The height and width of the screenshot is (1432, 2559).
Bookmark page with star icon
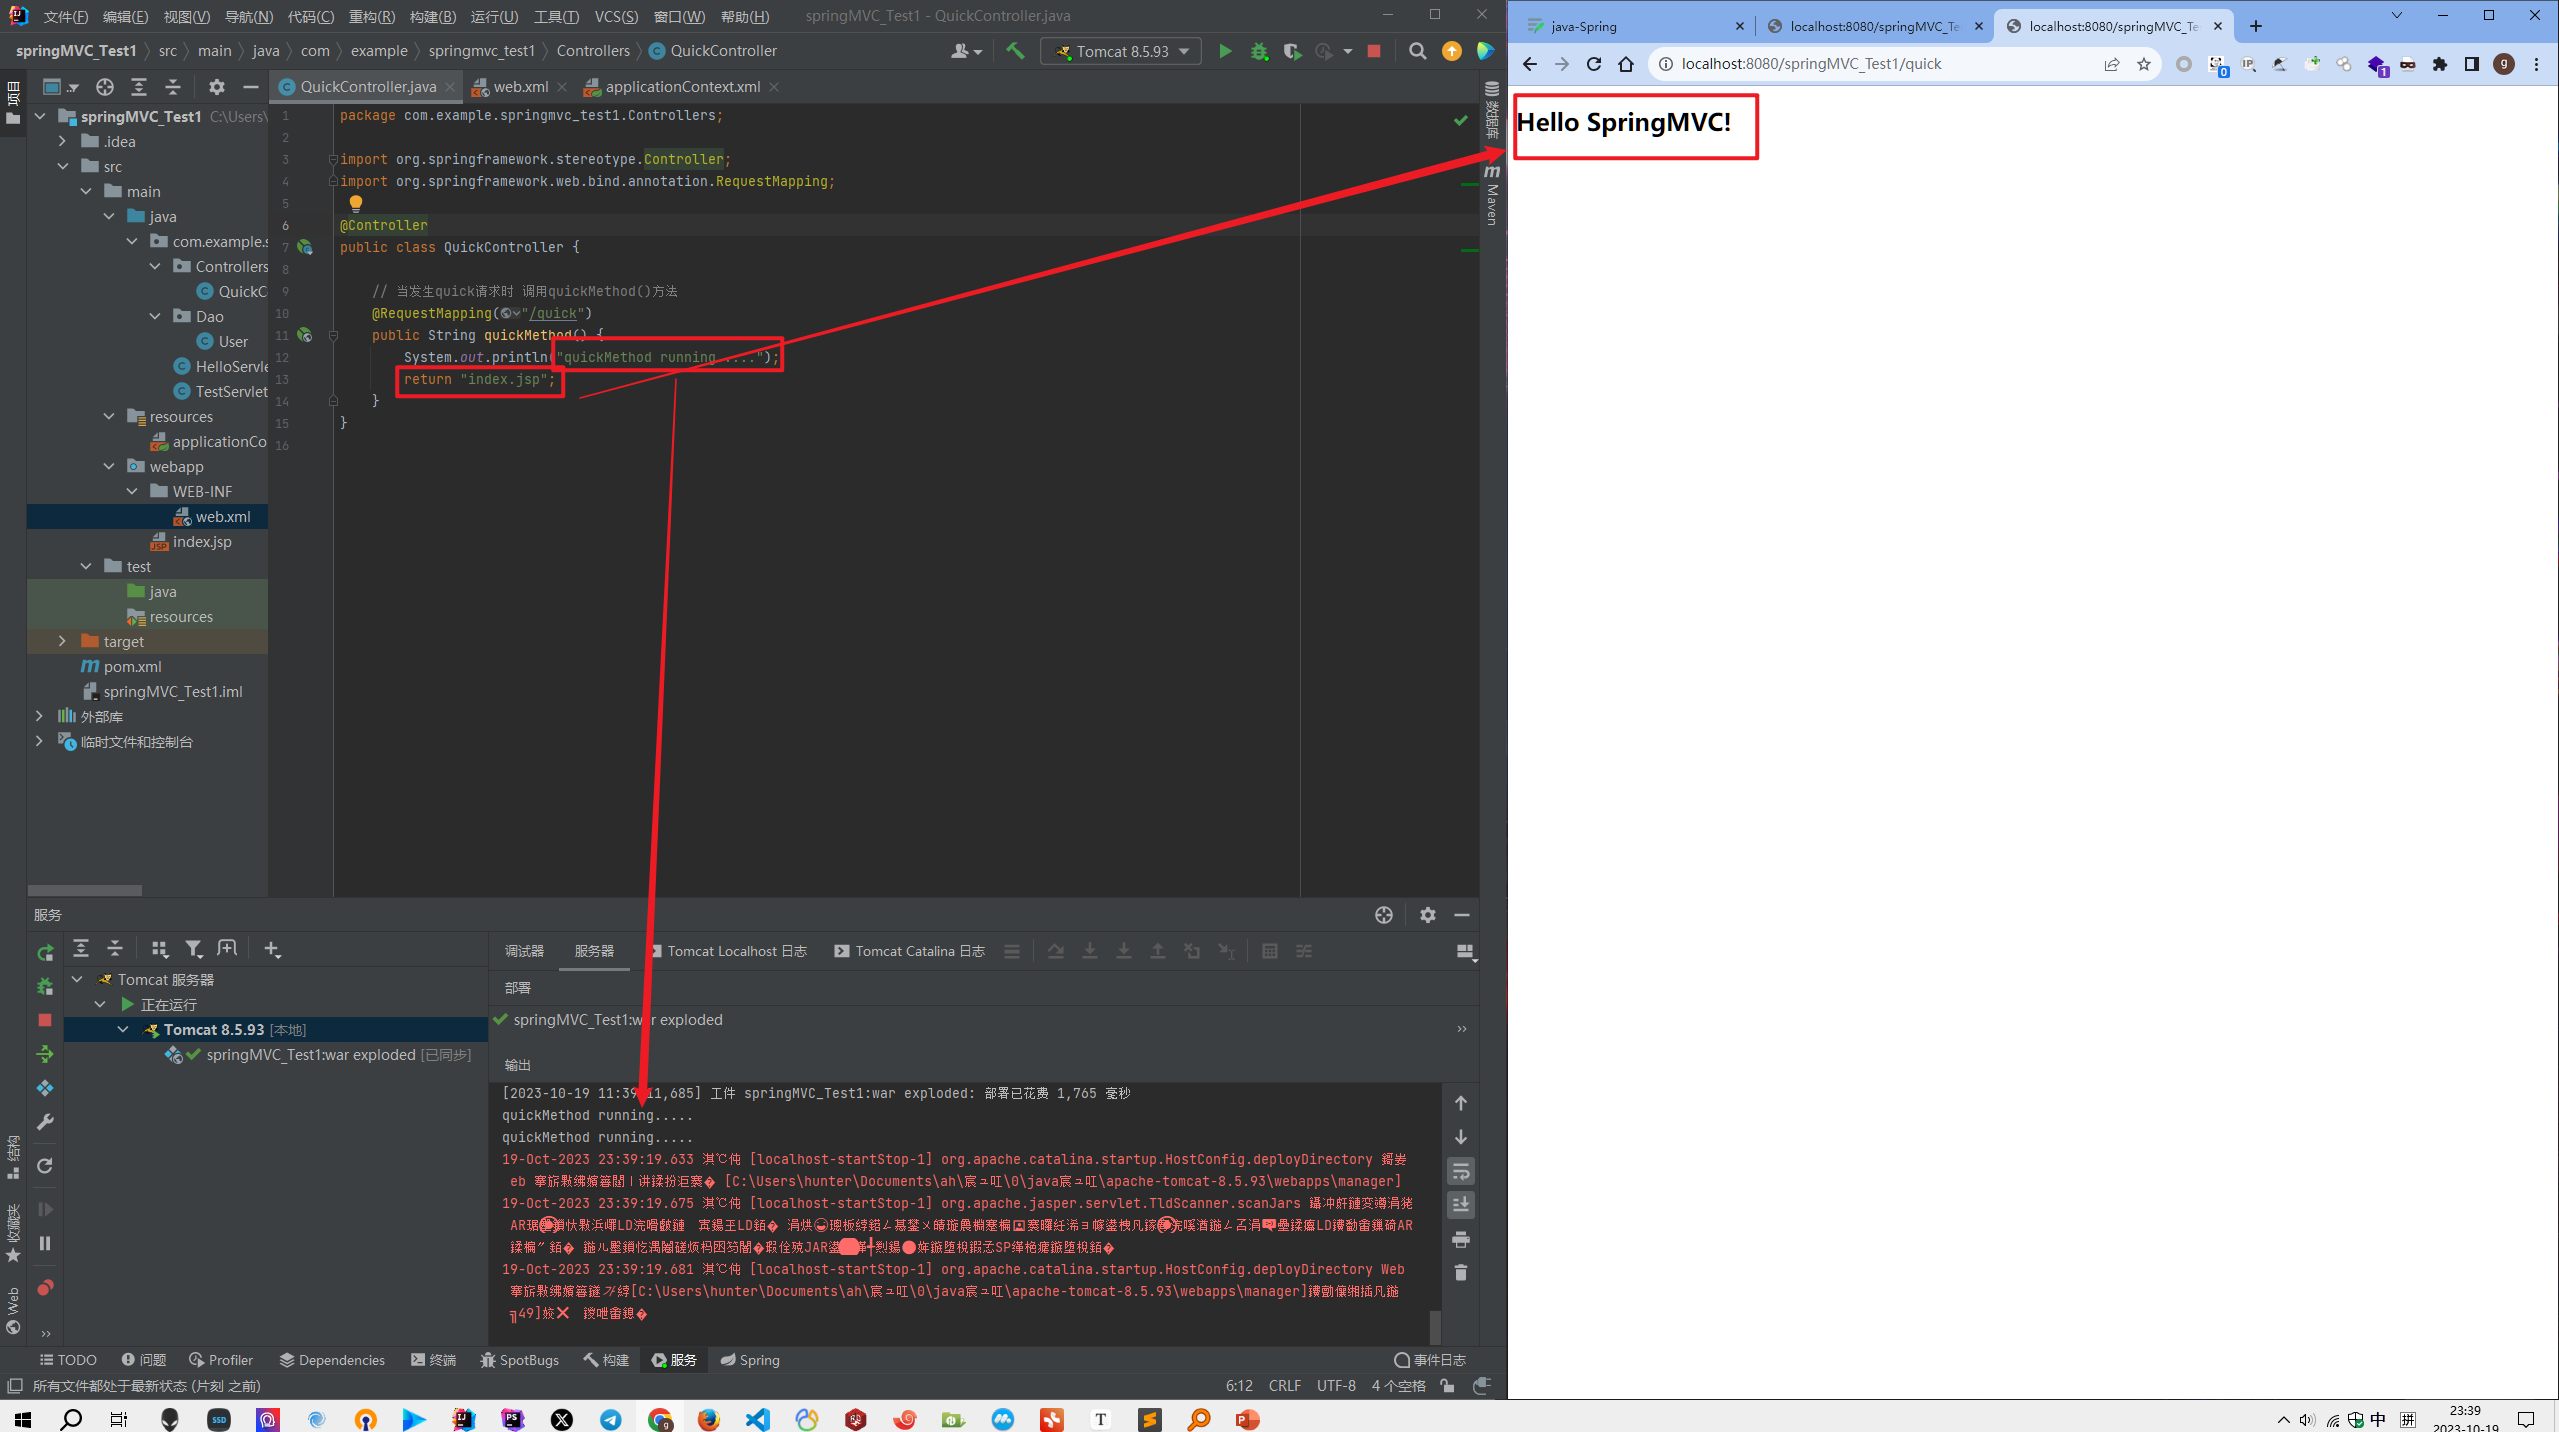point(2143,64)
